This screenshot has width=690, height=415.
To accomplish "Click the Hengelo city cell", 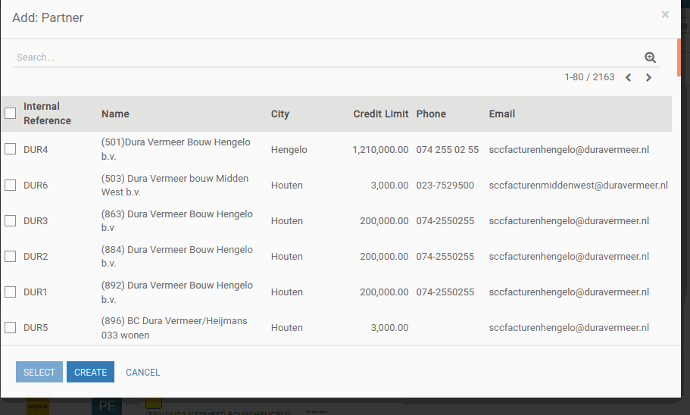I will pos(289,150).
